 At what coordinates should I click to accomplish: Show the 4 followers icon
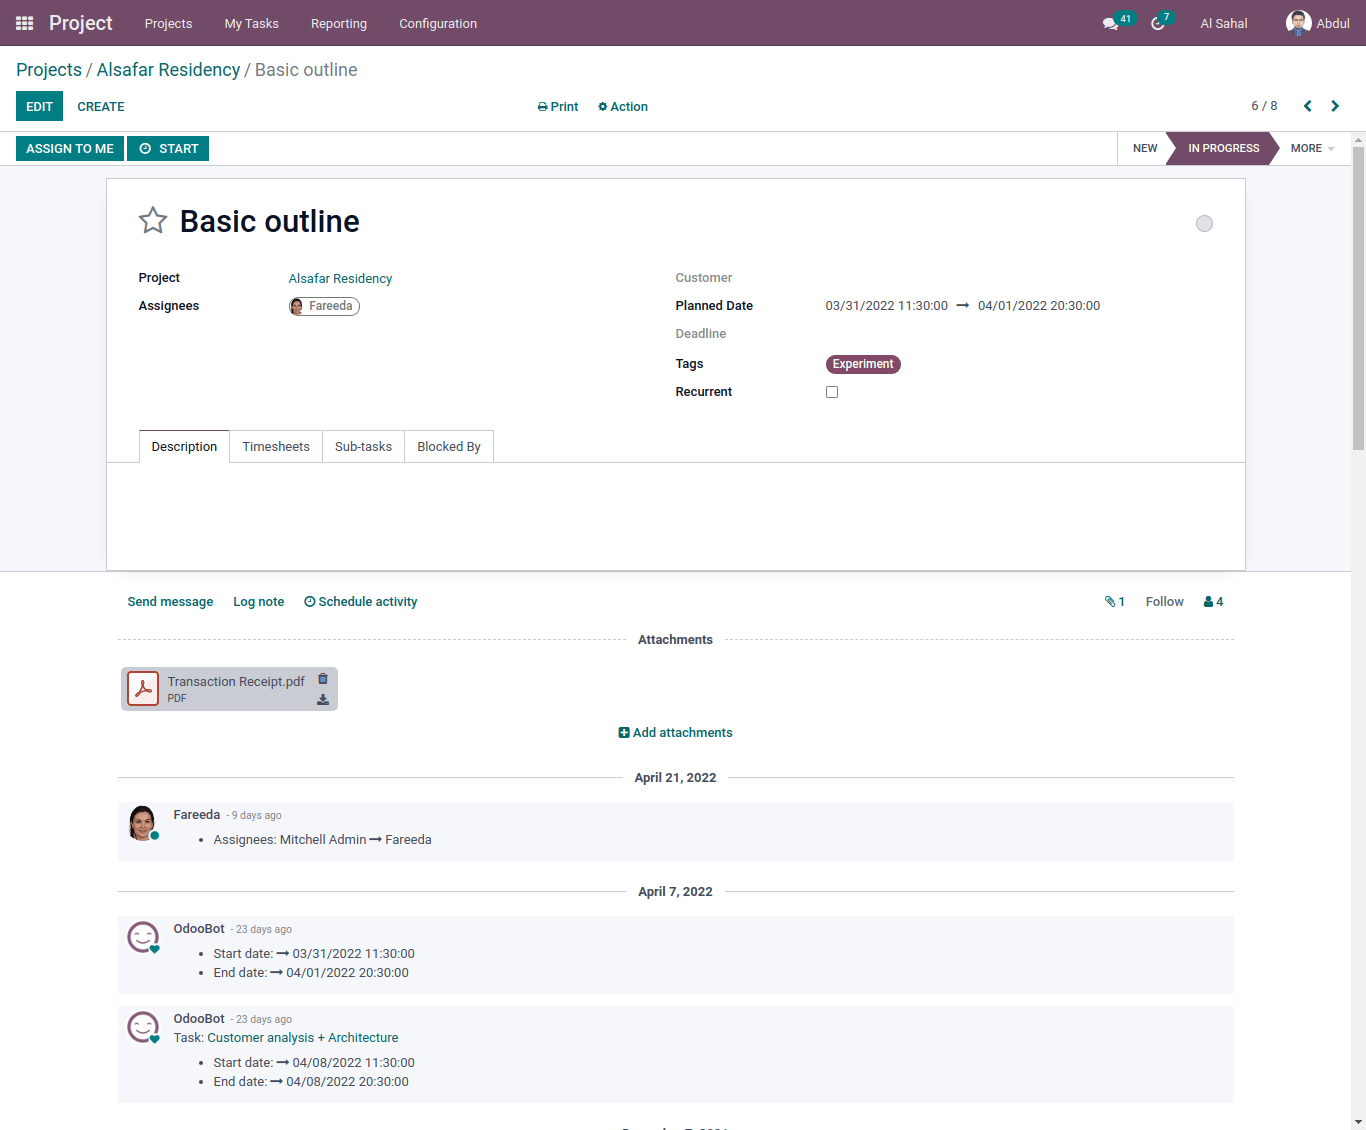coord(1213,602)
